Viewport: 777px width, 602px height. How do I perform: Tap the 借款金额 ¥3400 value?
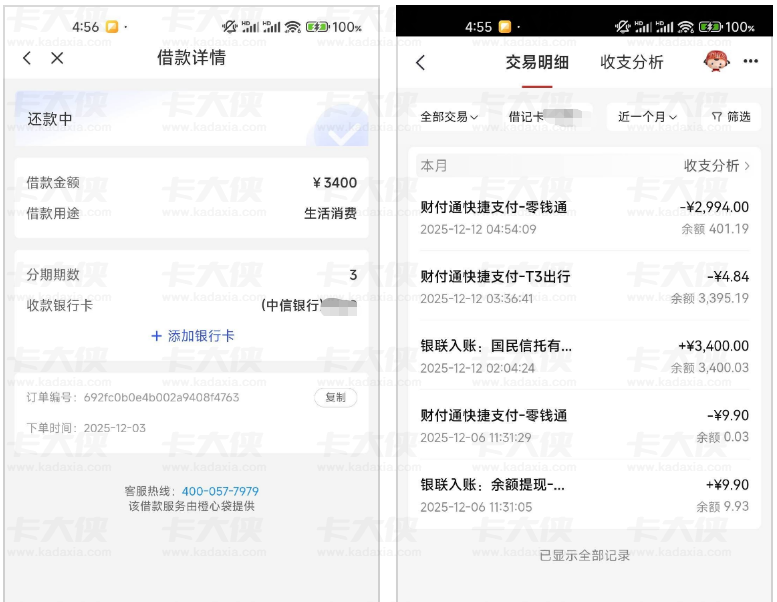click(335, 183)
